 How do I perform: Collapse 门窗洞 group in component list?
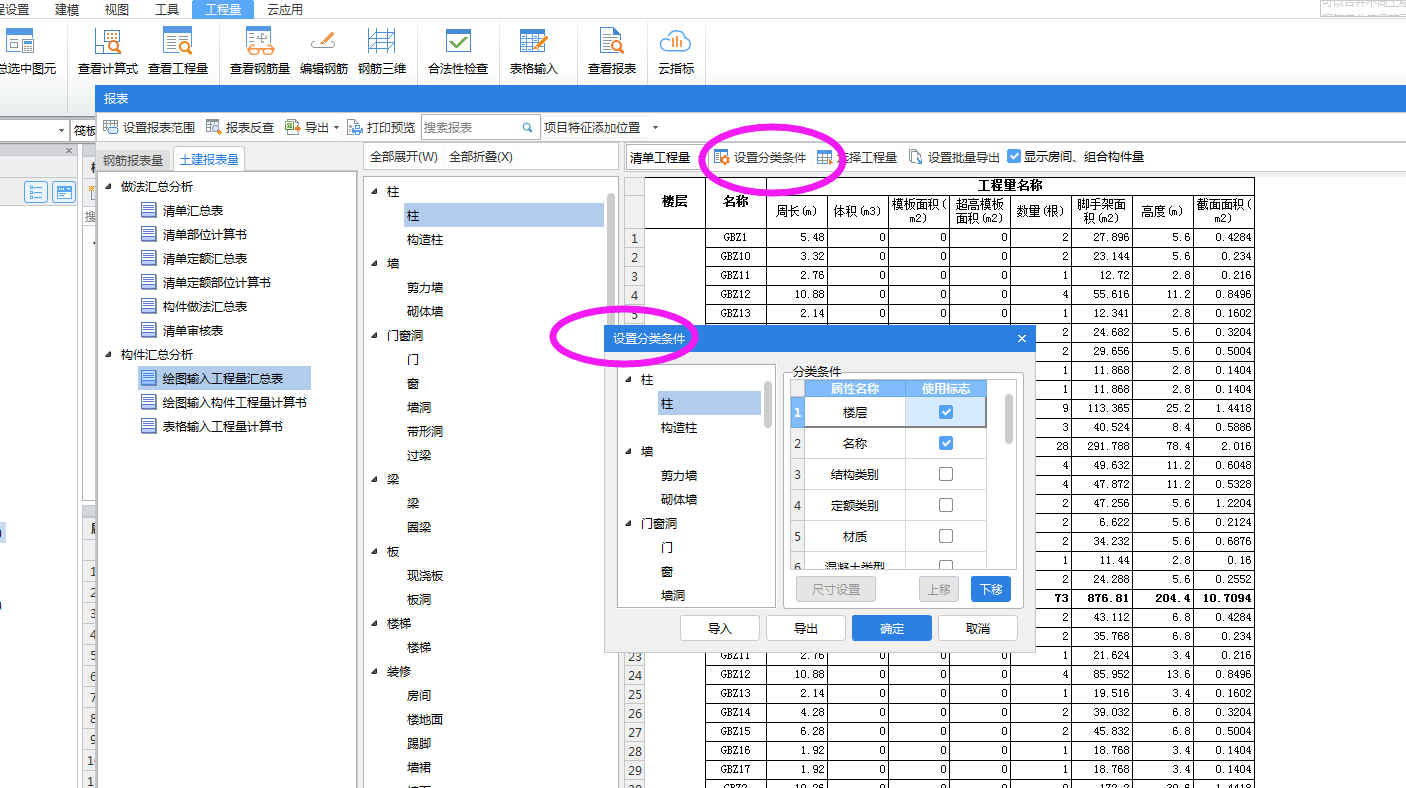pyautogui.click(x=375, y=335)
